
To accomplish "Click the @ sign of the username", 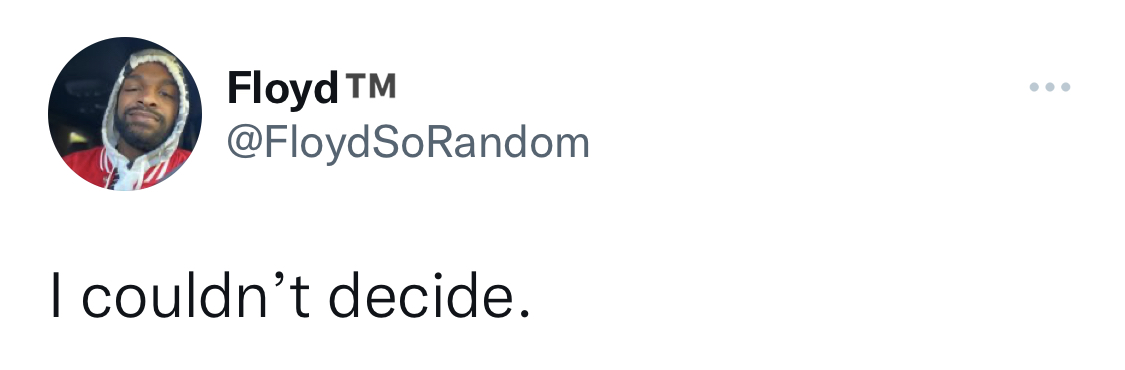I will [x=245, y=144].
